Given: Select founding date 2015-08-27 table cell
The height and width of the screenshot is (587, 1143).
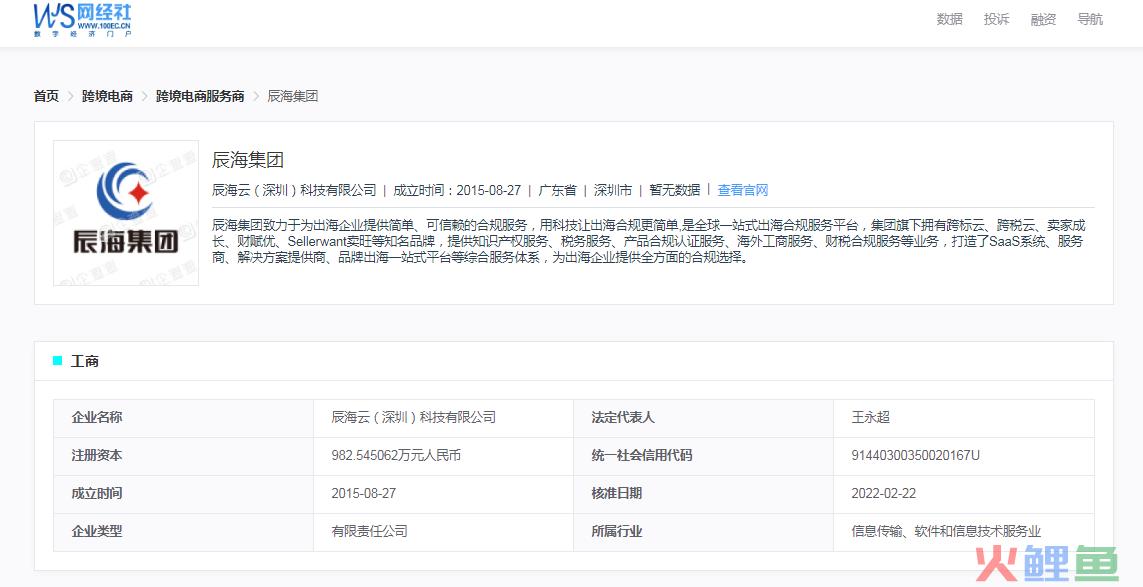Looking at the screenshot, I should click(443, 494).
